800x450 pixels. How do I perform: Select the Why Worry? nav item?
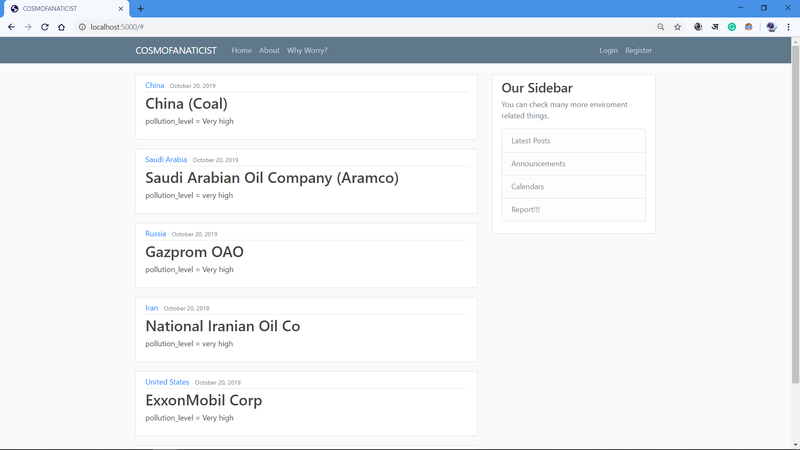coord(307,50)
